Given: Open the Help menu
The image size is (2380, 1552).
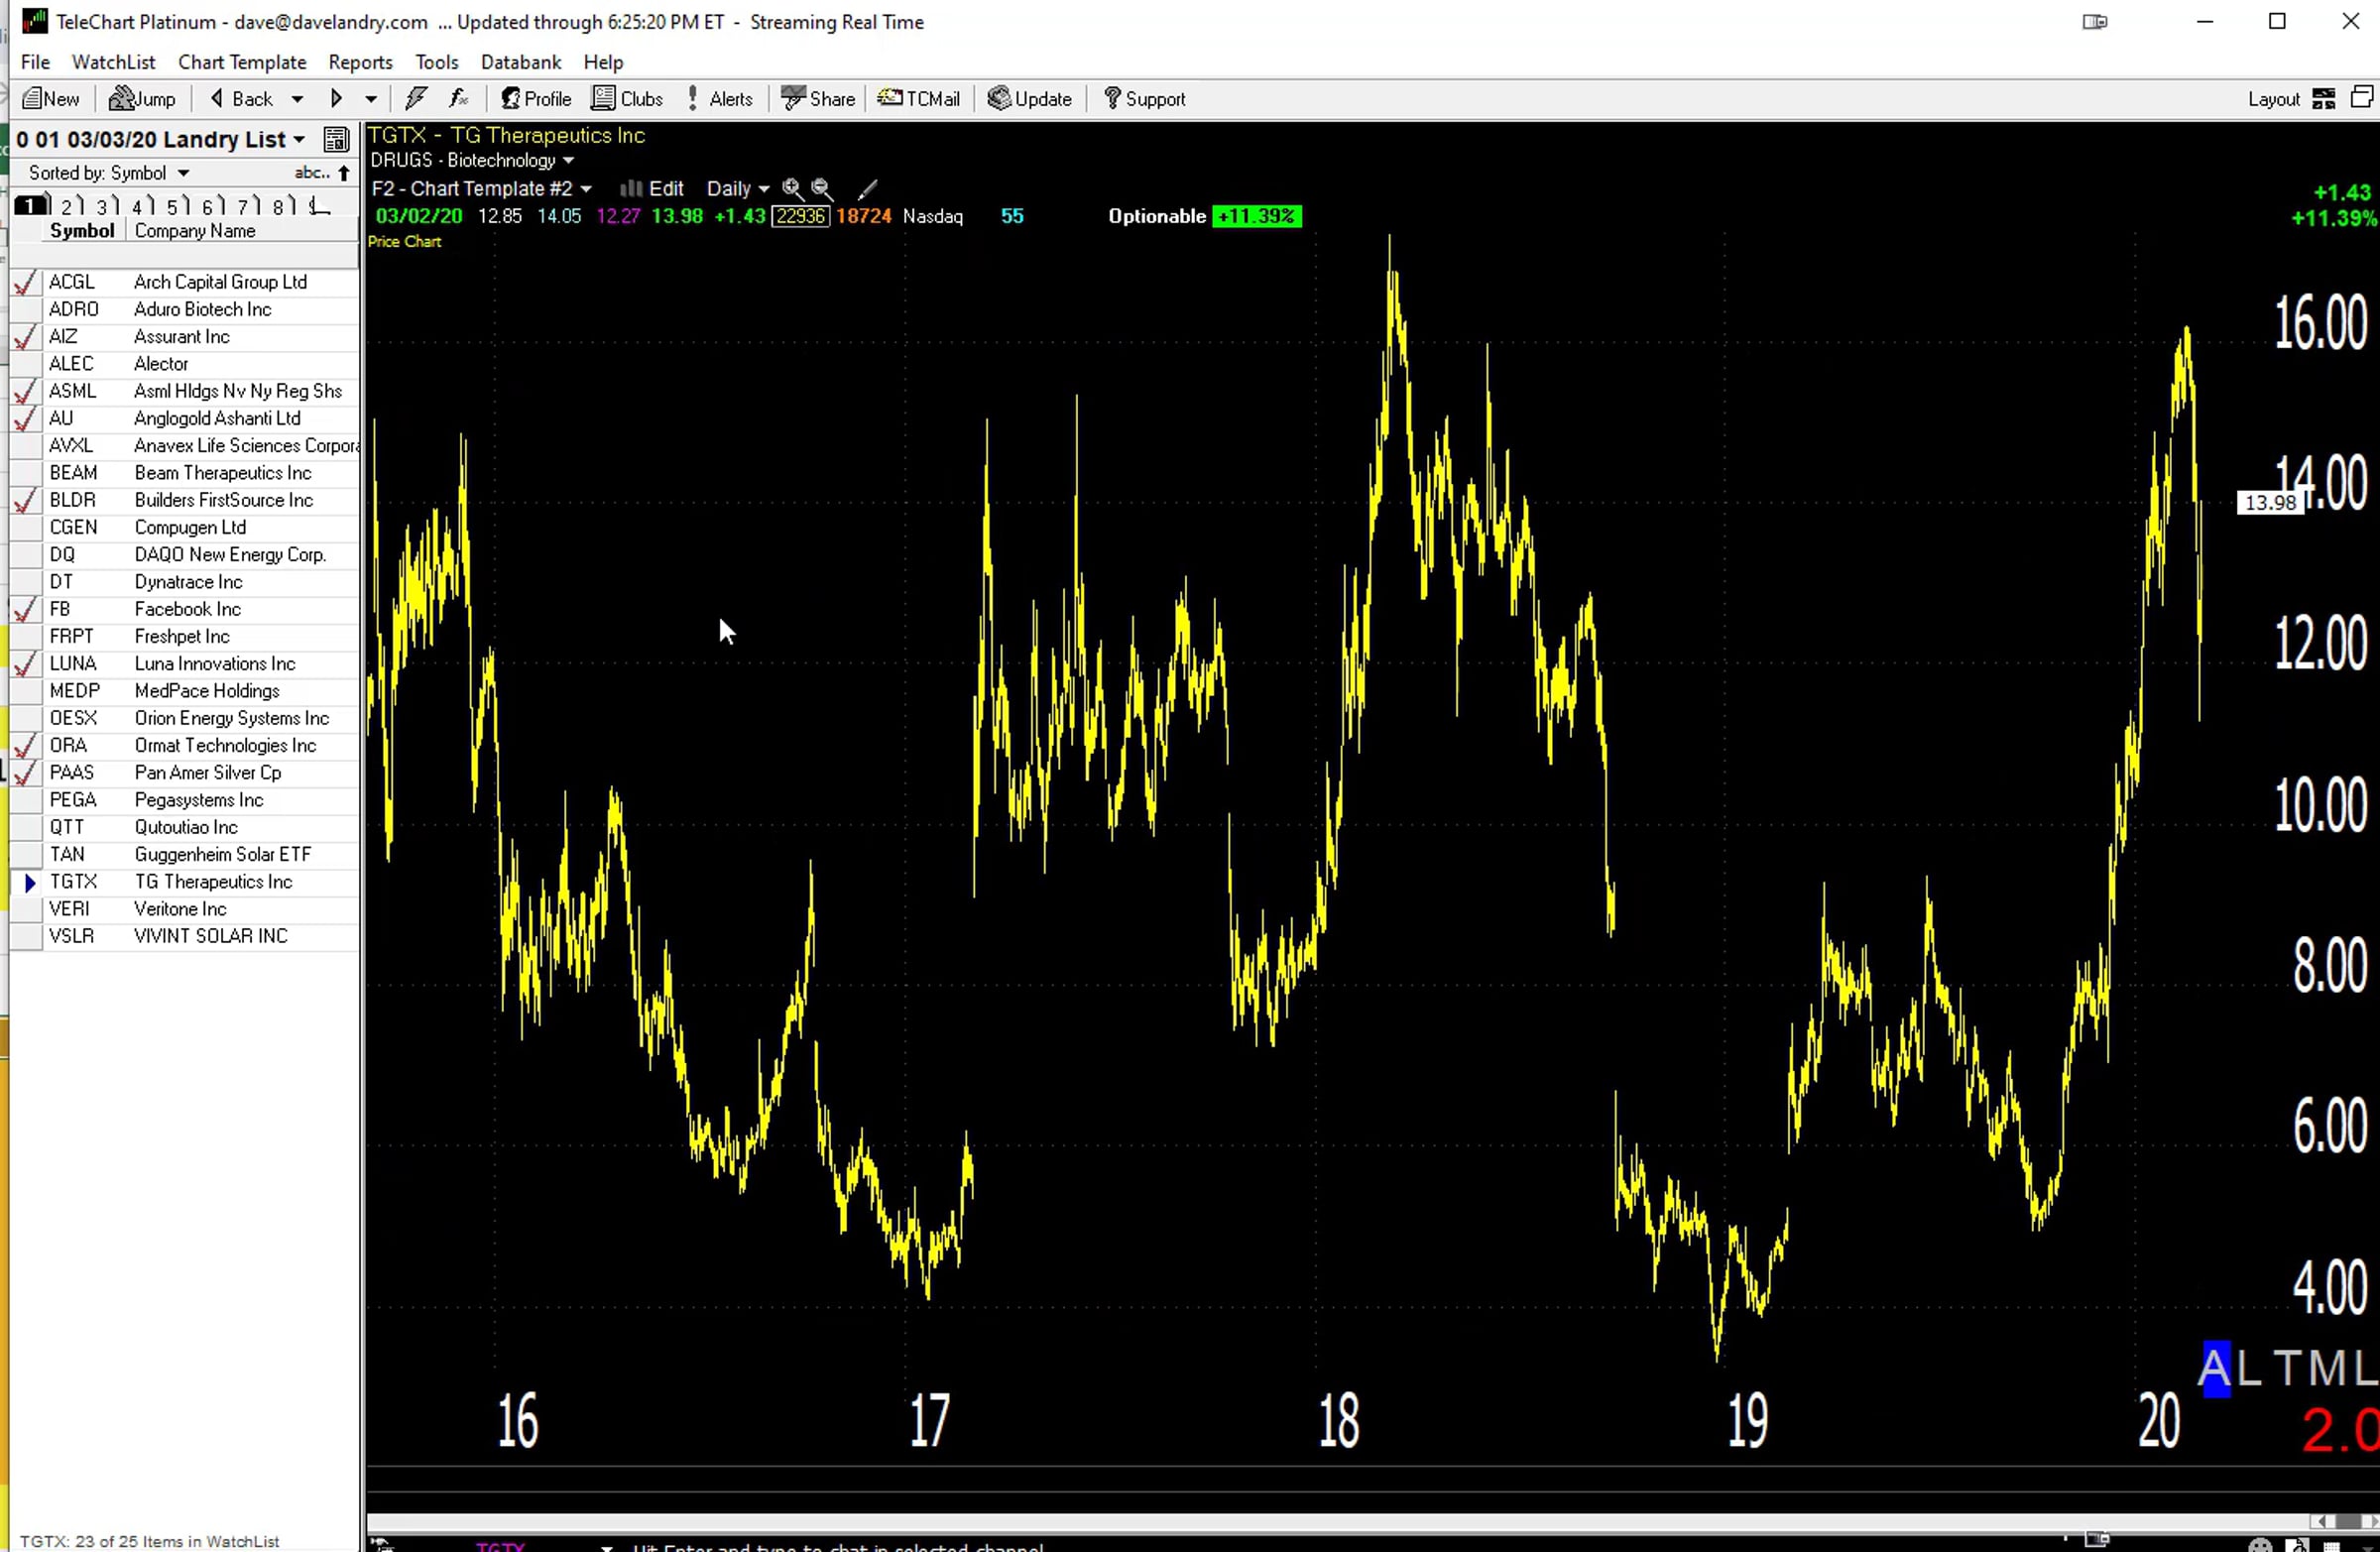Looking at the screenshot, I should point(603,62).
